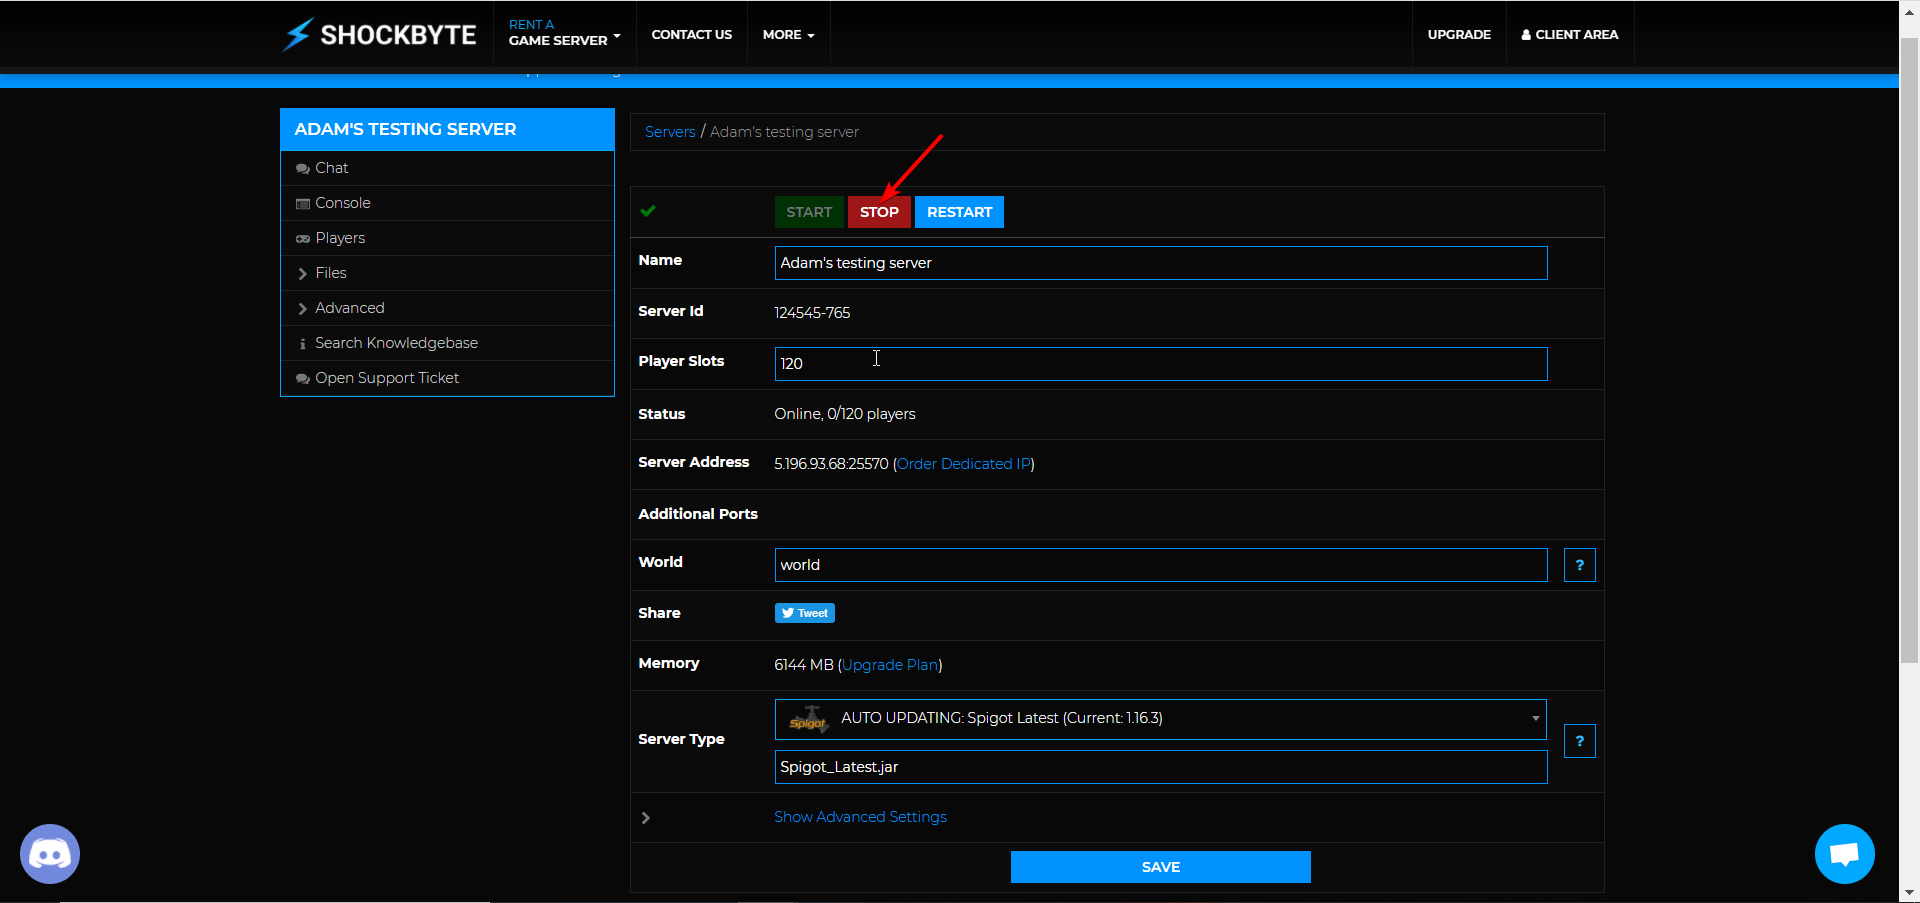This screenshot has width=1920, height=903.
Task: Stop the server
Action: click(x=879, y=212)
